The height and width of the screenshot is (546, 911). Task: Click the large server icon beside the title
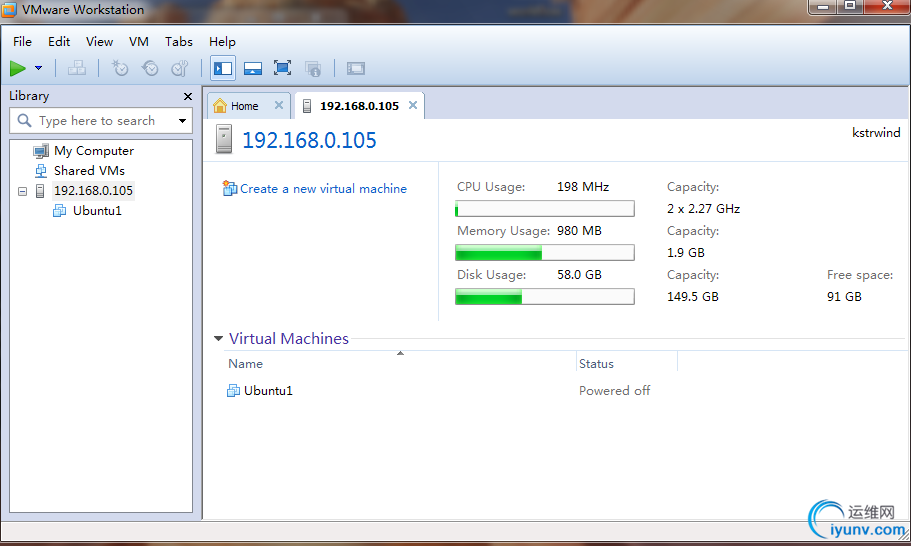pyautogui.click(x=224, y=139)
